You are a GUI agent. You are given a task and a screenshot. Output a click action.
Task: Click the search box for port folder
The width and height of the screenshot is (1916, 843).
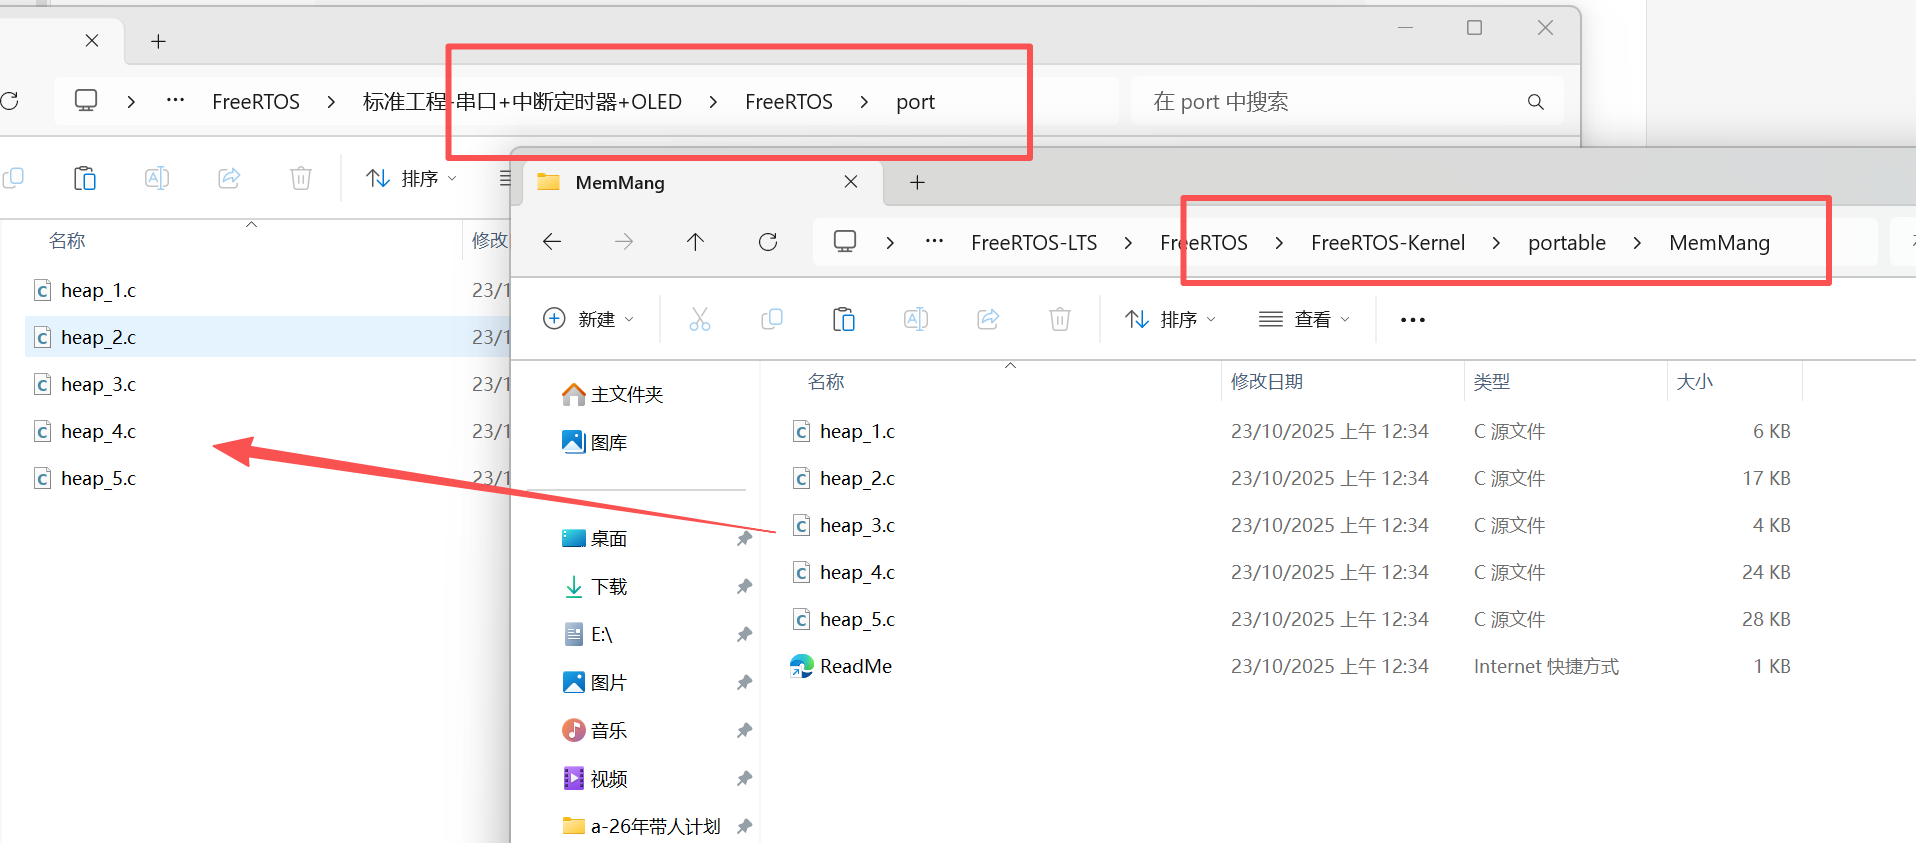(1330, 102)
